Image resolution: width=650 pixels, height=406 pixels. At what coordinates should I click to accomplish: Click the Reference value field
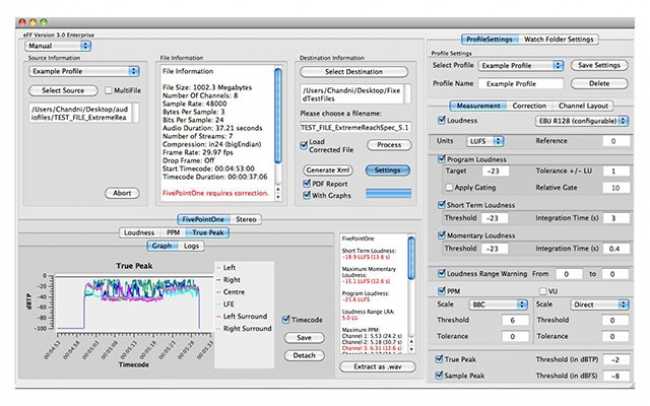(616, 141)
